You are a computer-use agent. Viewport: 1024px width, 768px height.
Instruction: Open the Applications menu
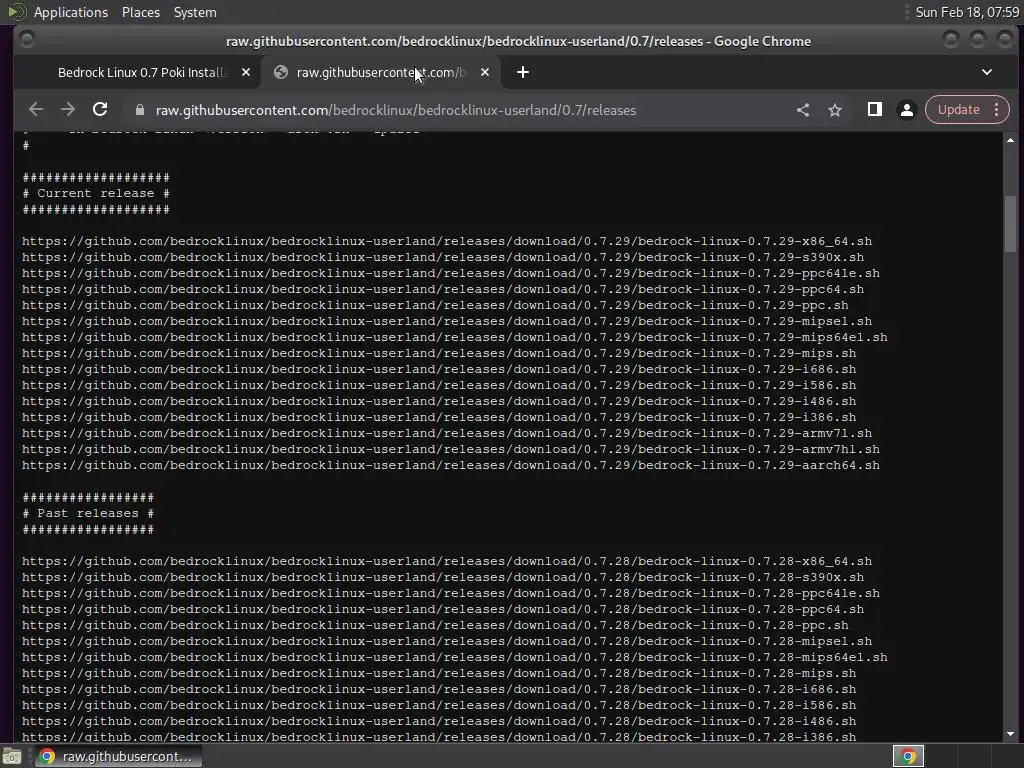click(71, 12)
